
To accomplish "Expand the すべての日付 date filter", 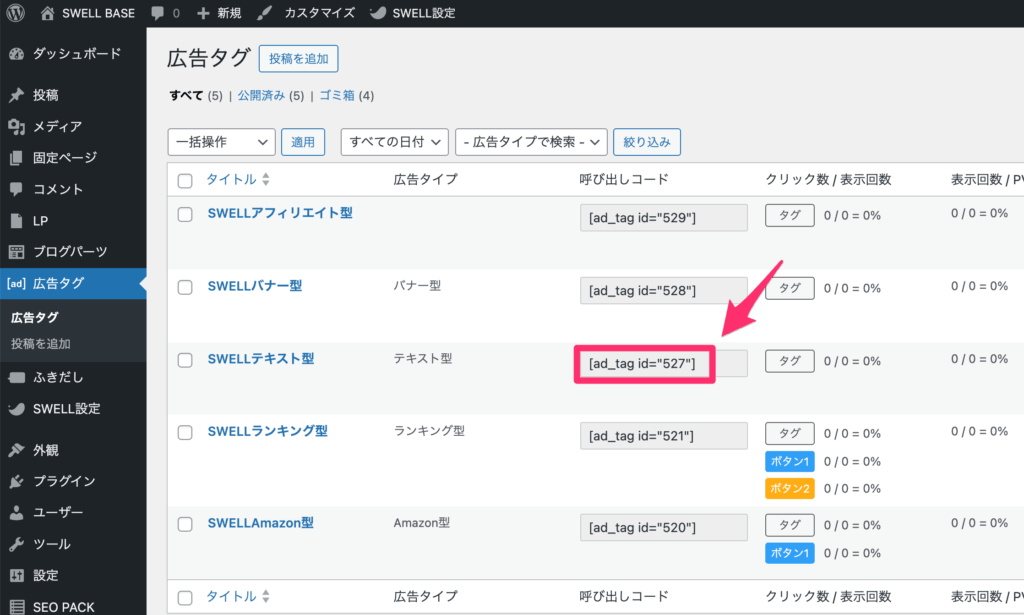I will (x=394, y=142).
